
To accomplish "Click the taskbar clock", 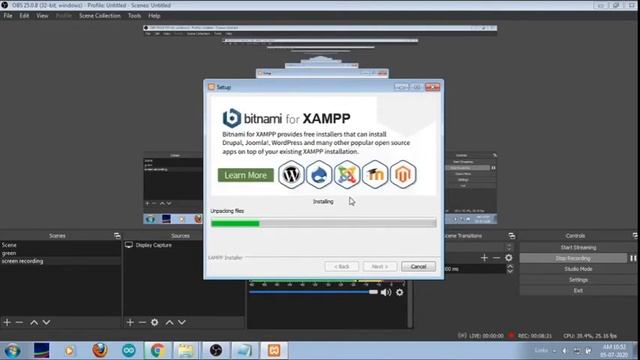I will (614, 351).
